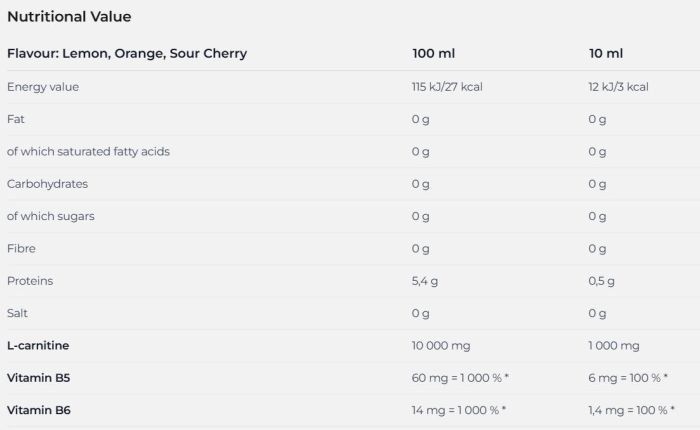Select the 100 ml column header
The width and height of the screenshot is (700, 430).
point(433,53)
